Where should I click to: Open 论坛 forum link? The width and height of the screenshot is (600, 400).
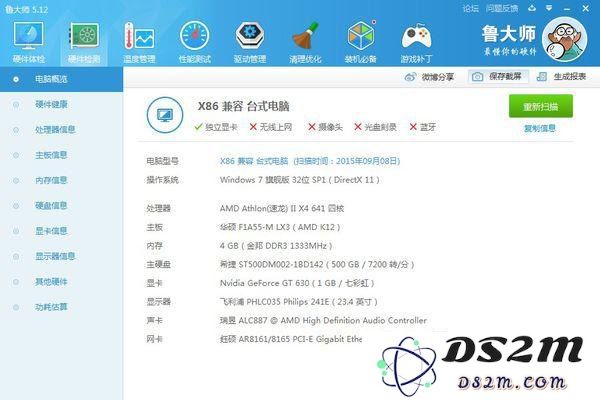tap(470, 8)
